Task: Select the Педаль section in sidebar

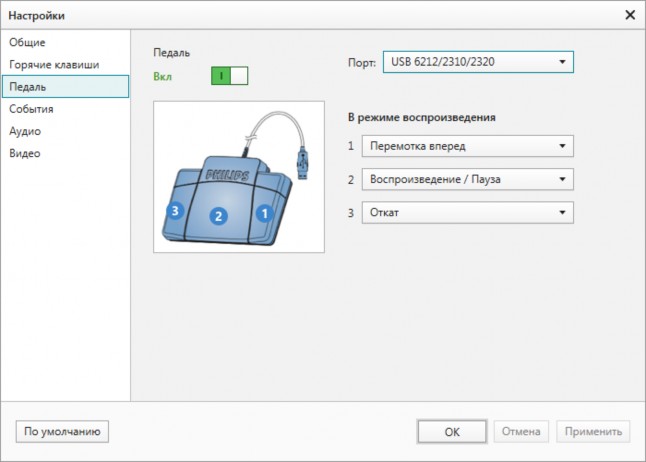Action: (66, 87)
